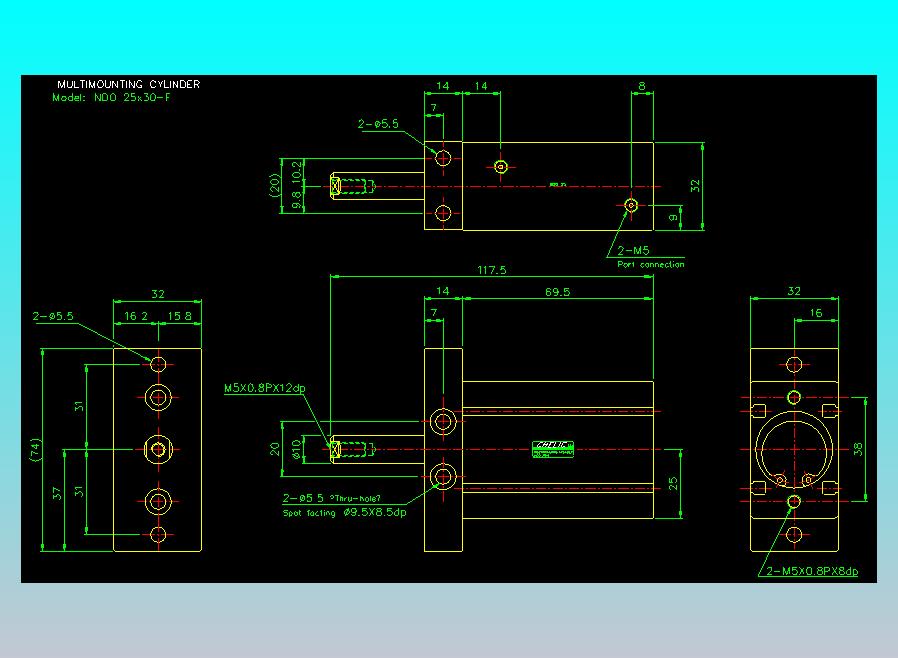Image resolution: width=898 pixels, height=658 pixels.
Task: Select the Port connection text label
Action: (x=651, y=264)
